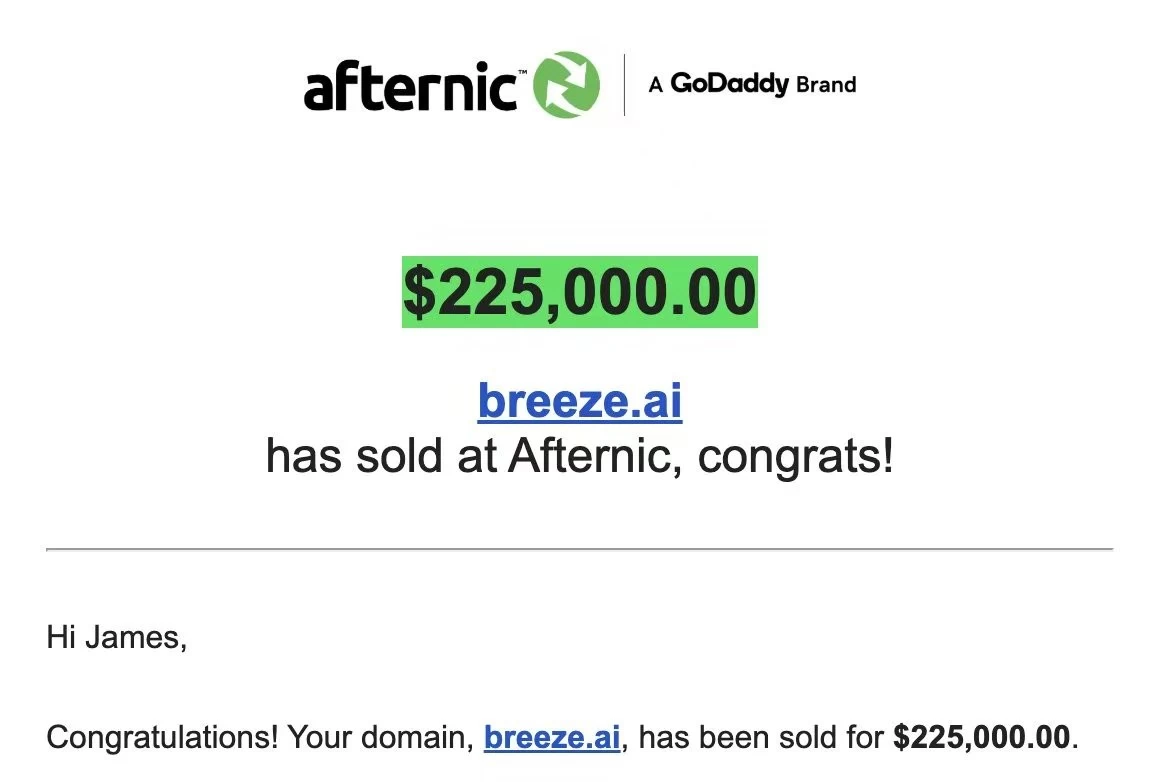This screenshot has width=1150, height=782.
Task: Click the 'has sold at Afternic' heading text
Action: 468,456
